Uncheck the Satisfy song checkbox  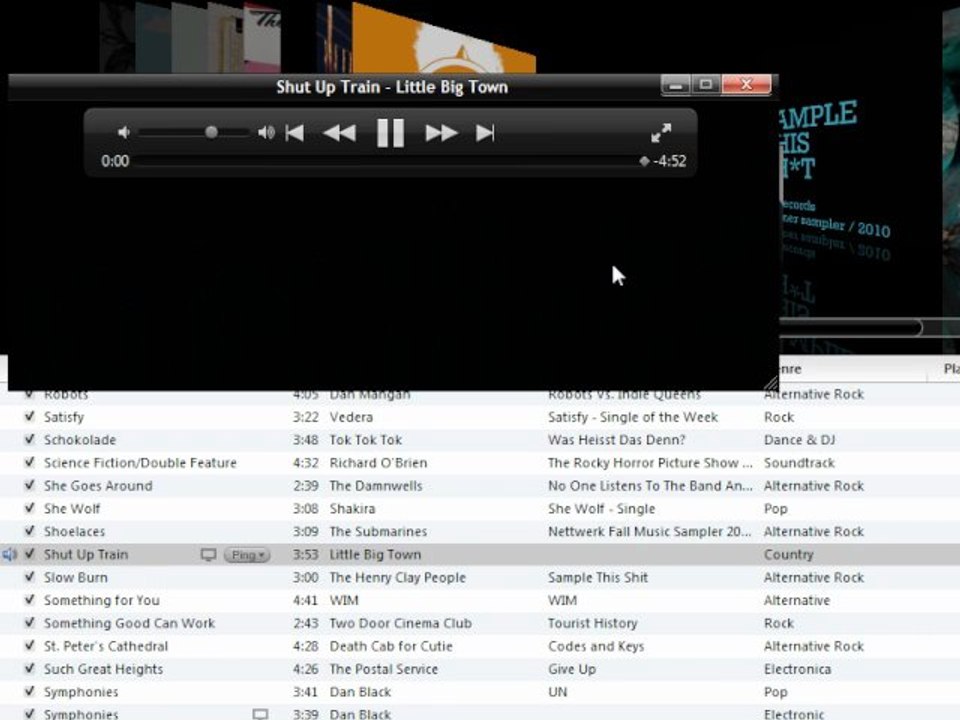point(29,417)
